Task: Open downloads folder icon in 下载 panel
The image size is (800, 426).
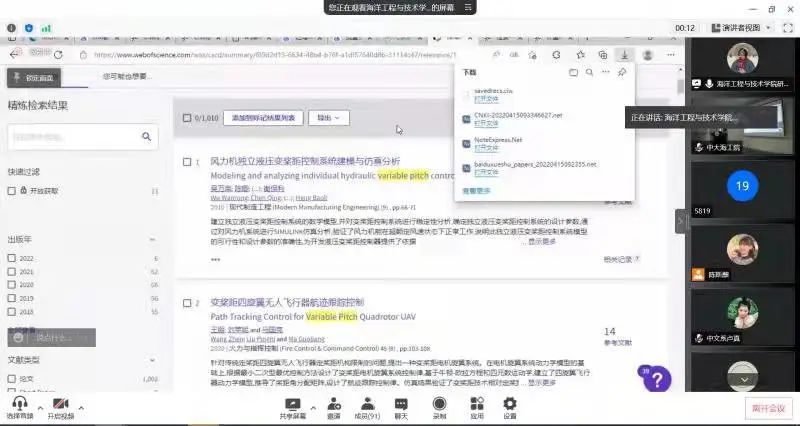Action: (x=573, y=72)
